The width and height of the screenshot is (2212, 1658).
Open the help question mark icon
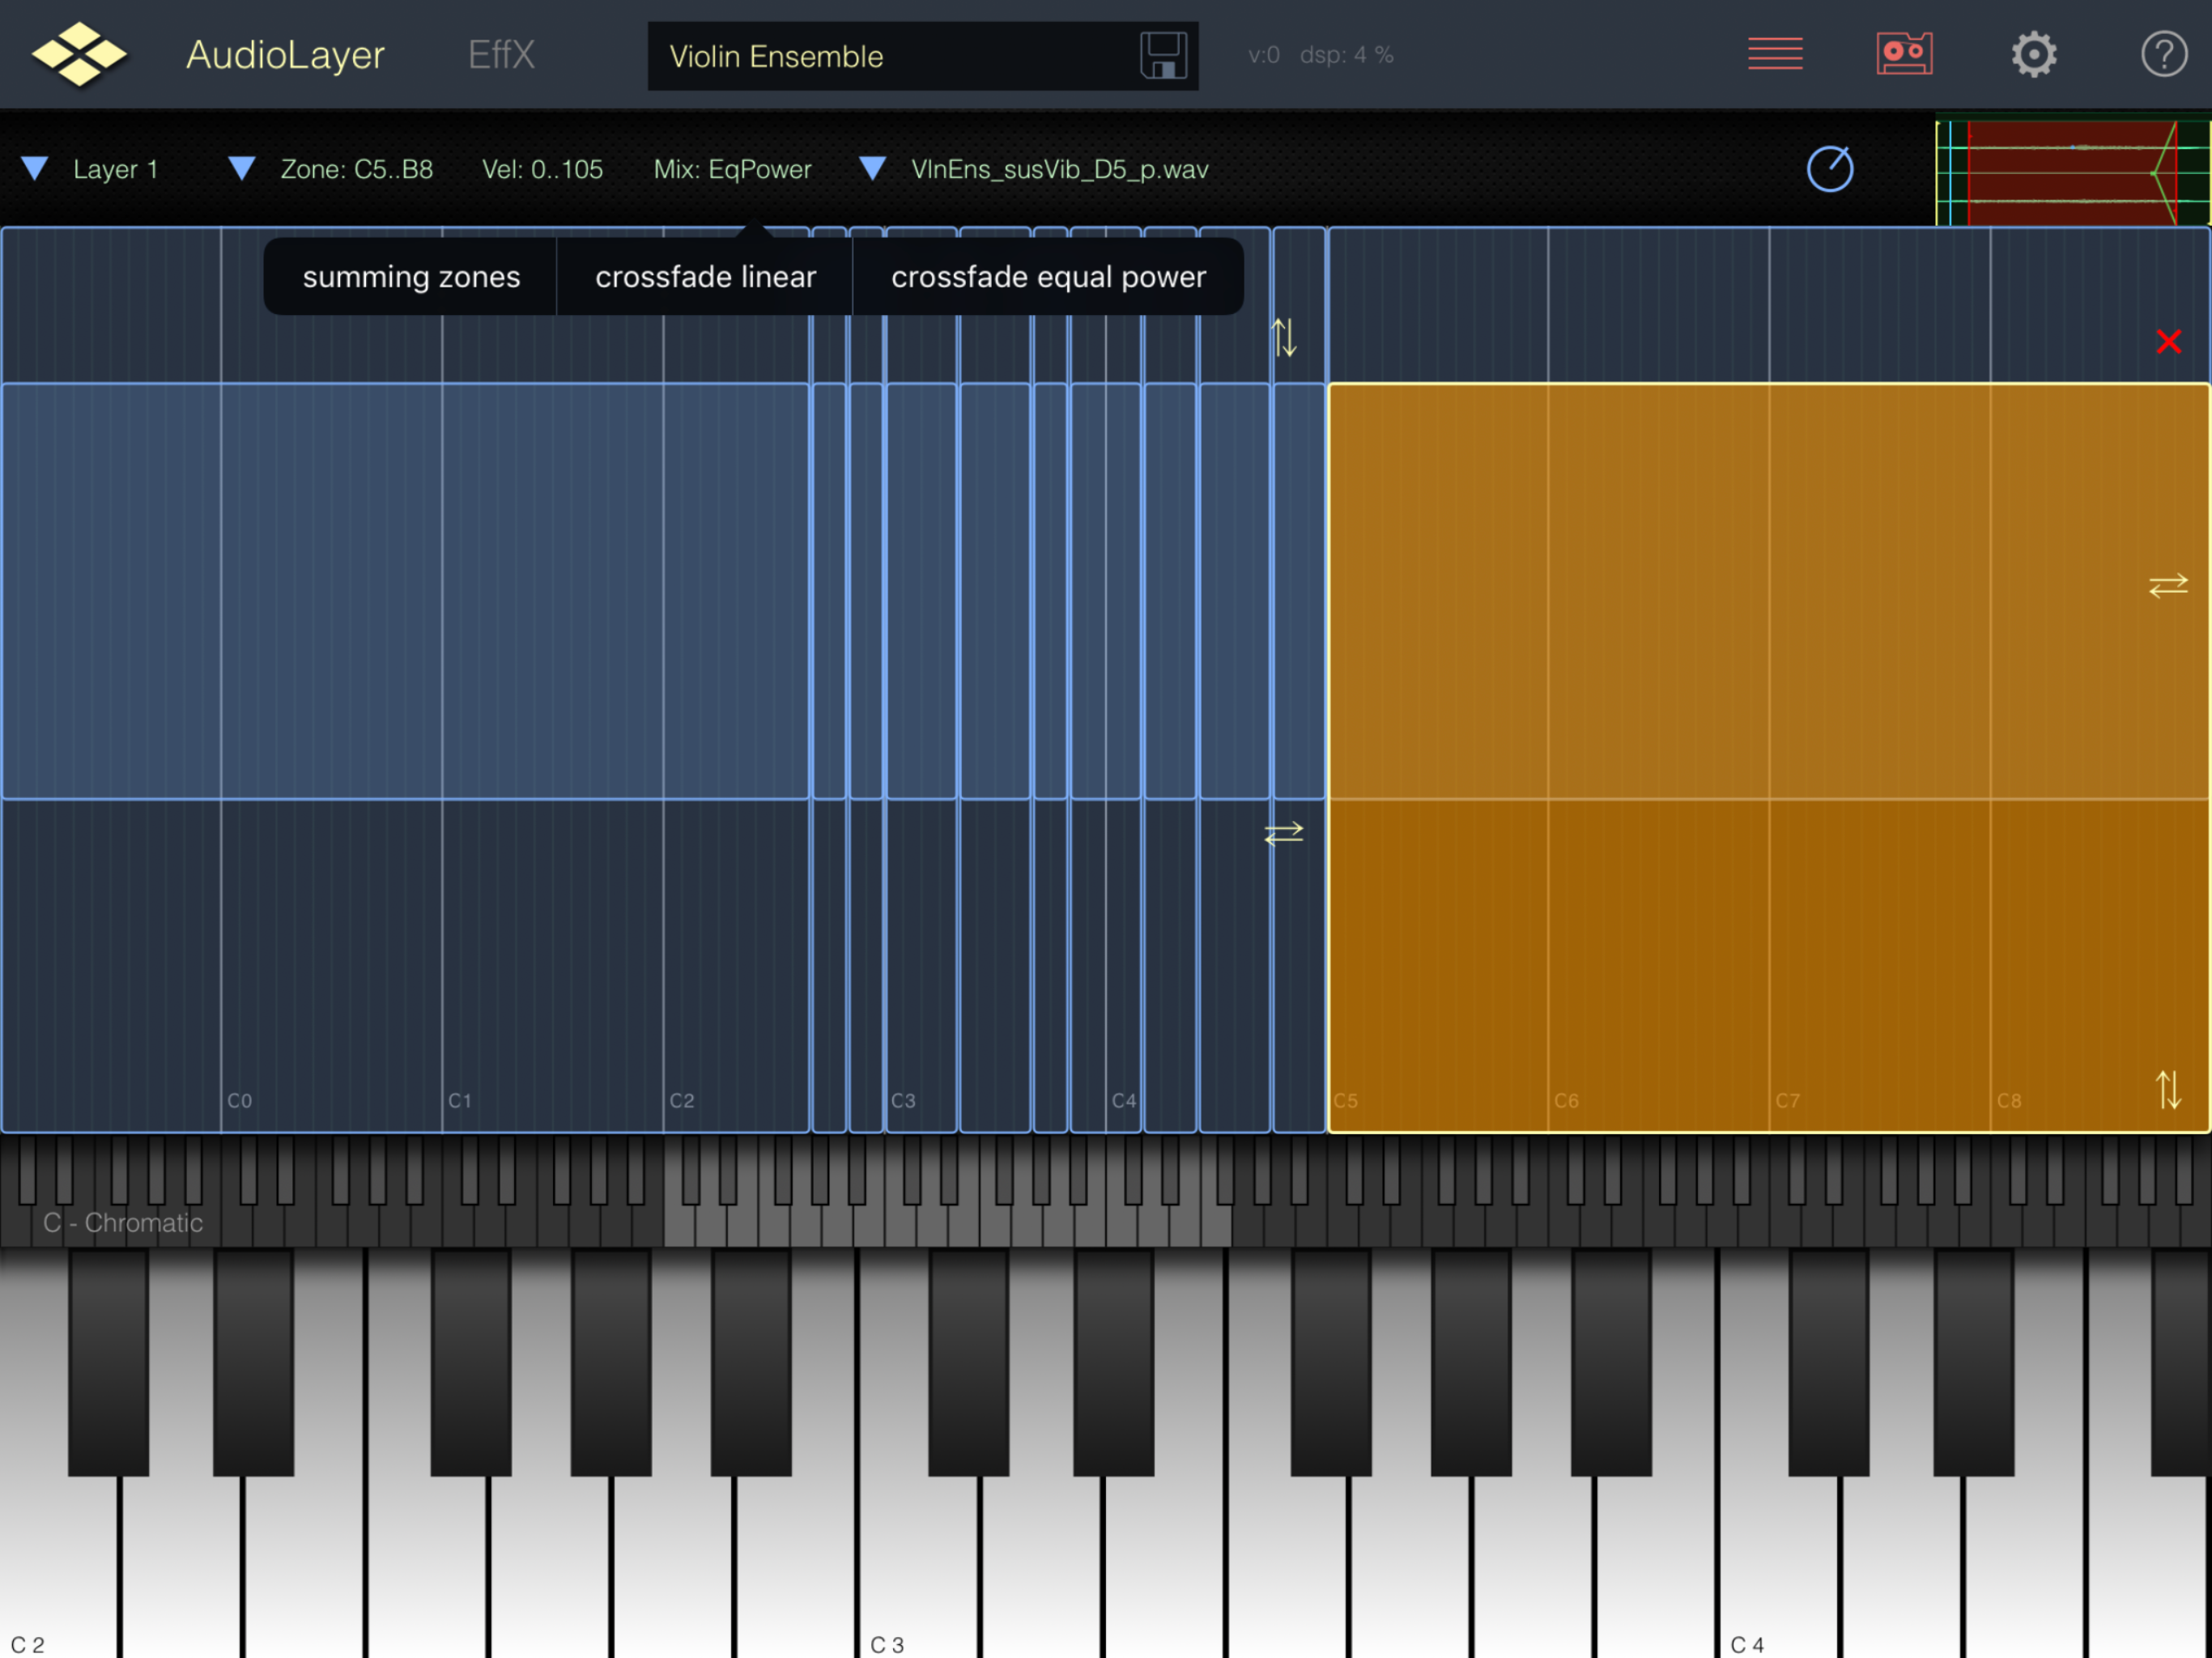click(x=2163, y=54)
